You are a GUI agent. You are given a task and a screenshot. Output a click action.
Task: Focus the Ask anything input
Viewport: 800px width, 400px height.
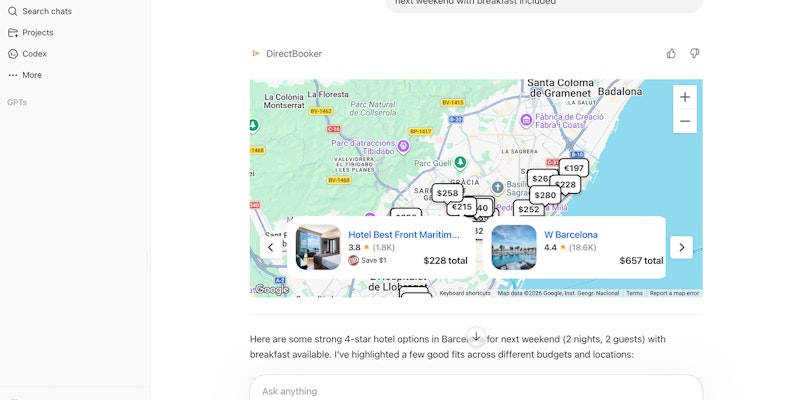(476, 391)
